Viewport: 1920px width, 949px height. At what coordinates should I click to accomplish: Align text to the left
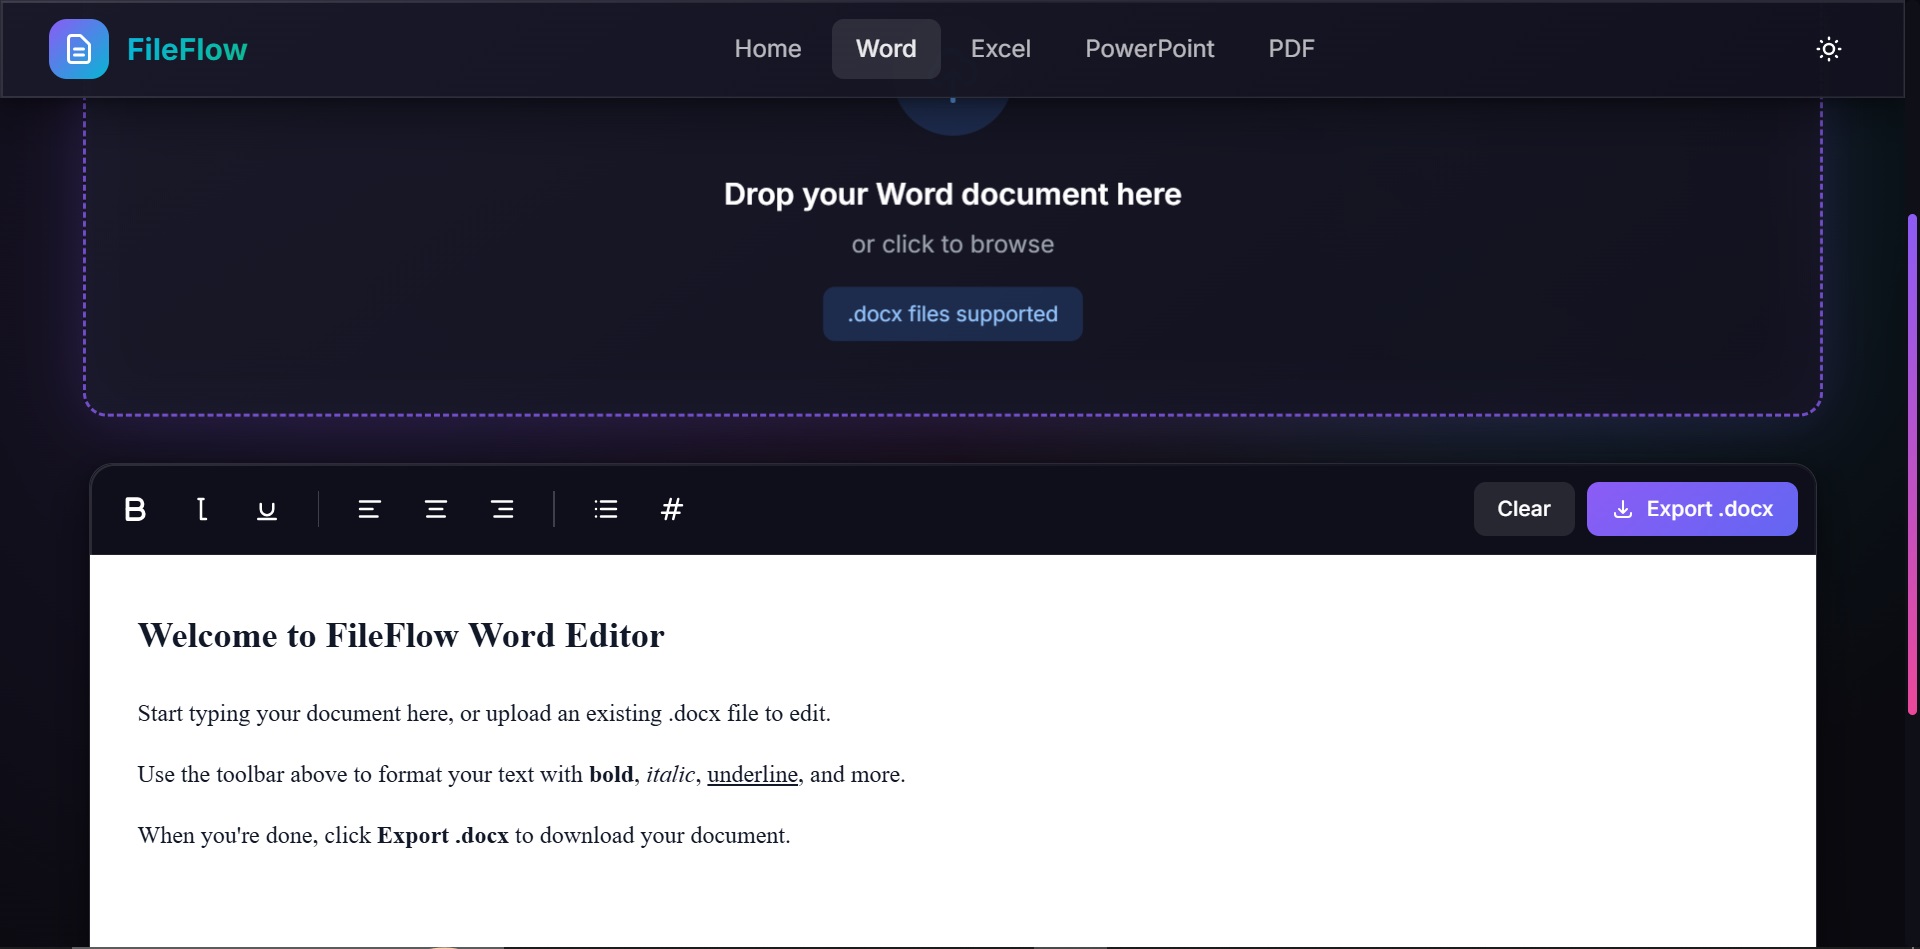click(369, 509)
